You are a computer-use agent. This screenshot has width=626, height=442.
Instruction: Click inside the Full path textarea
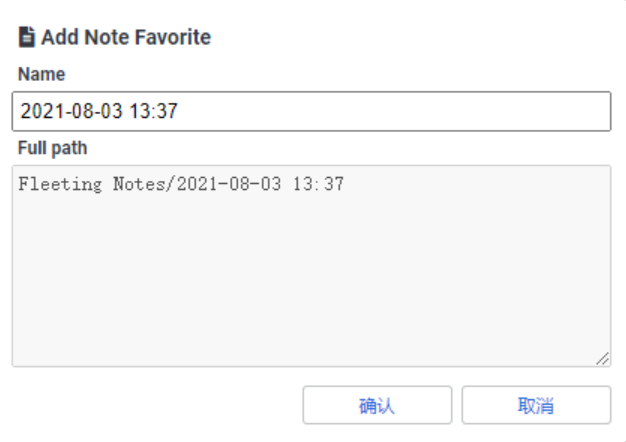311,266
